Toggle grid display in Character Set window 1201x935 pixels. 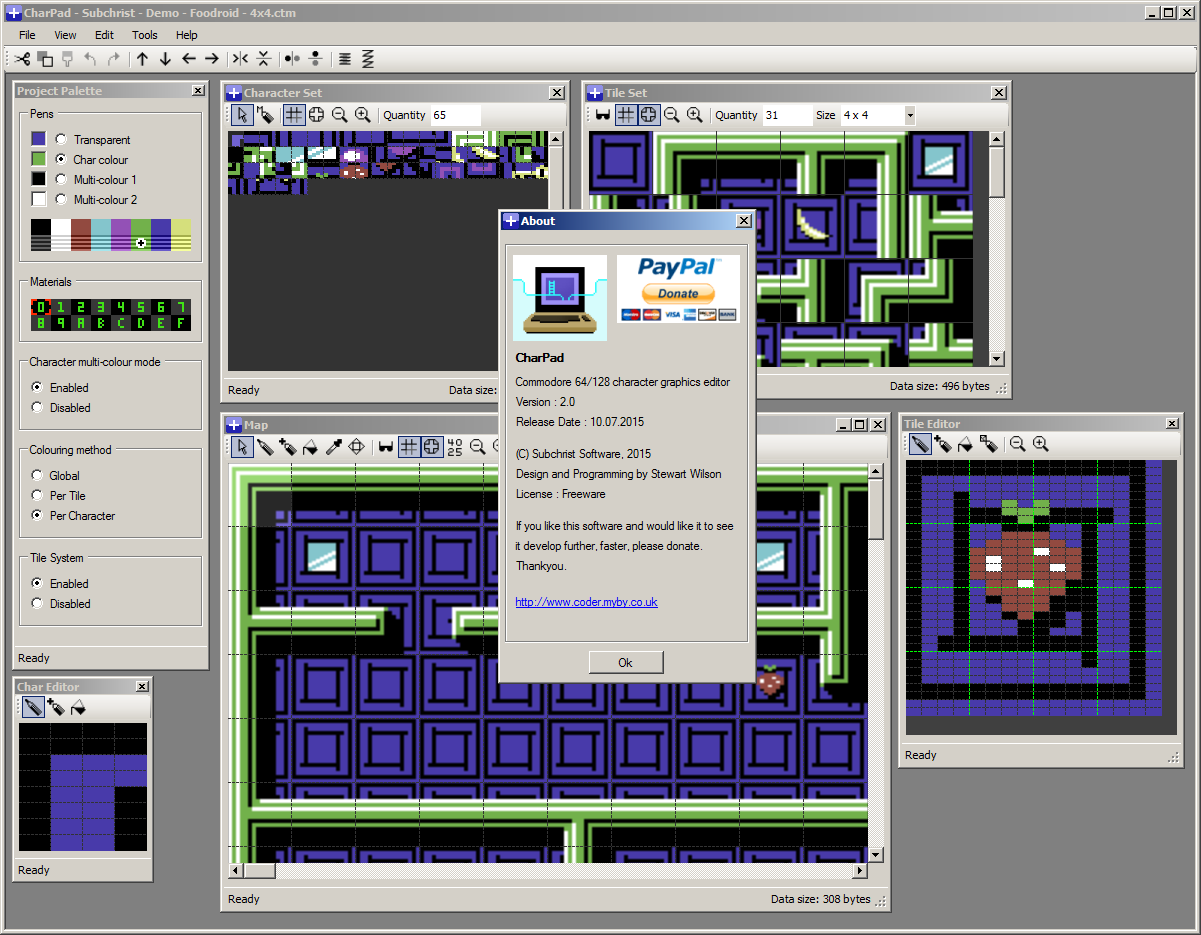(293, 115)
